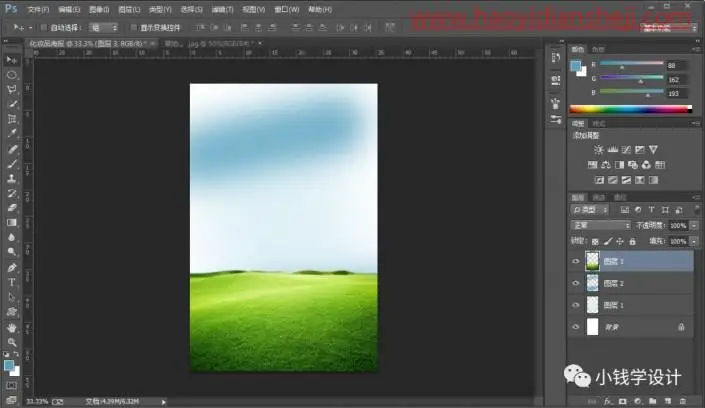705x408 pixels.
Task: Open the Color panel flyout menu
Action: (x=696, y=49)
